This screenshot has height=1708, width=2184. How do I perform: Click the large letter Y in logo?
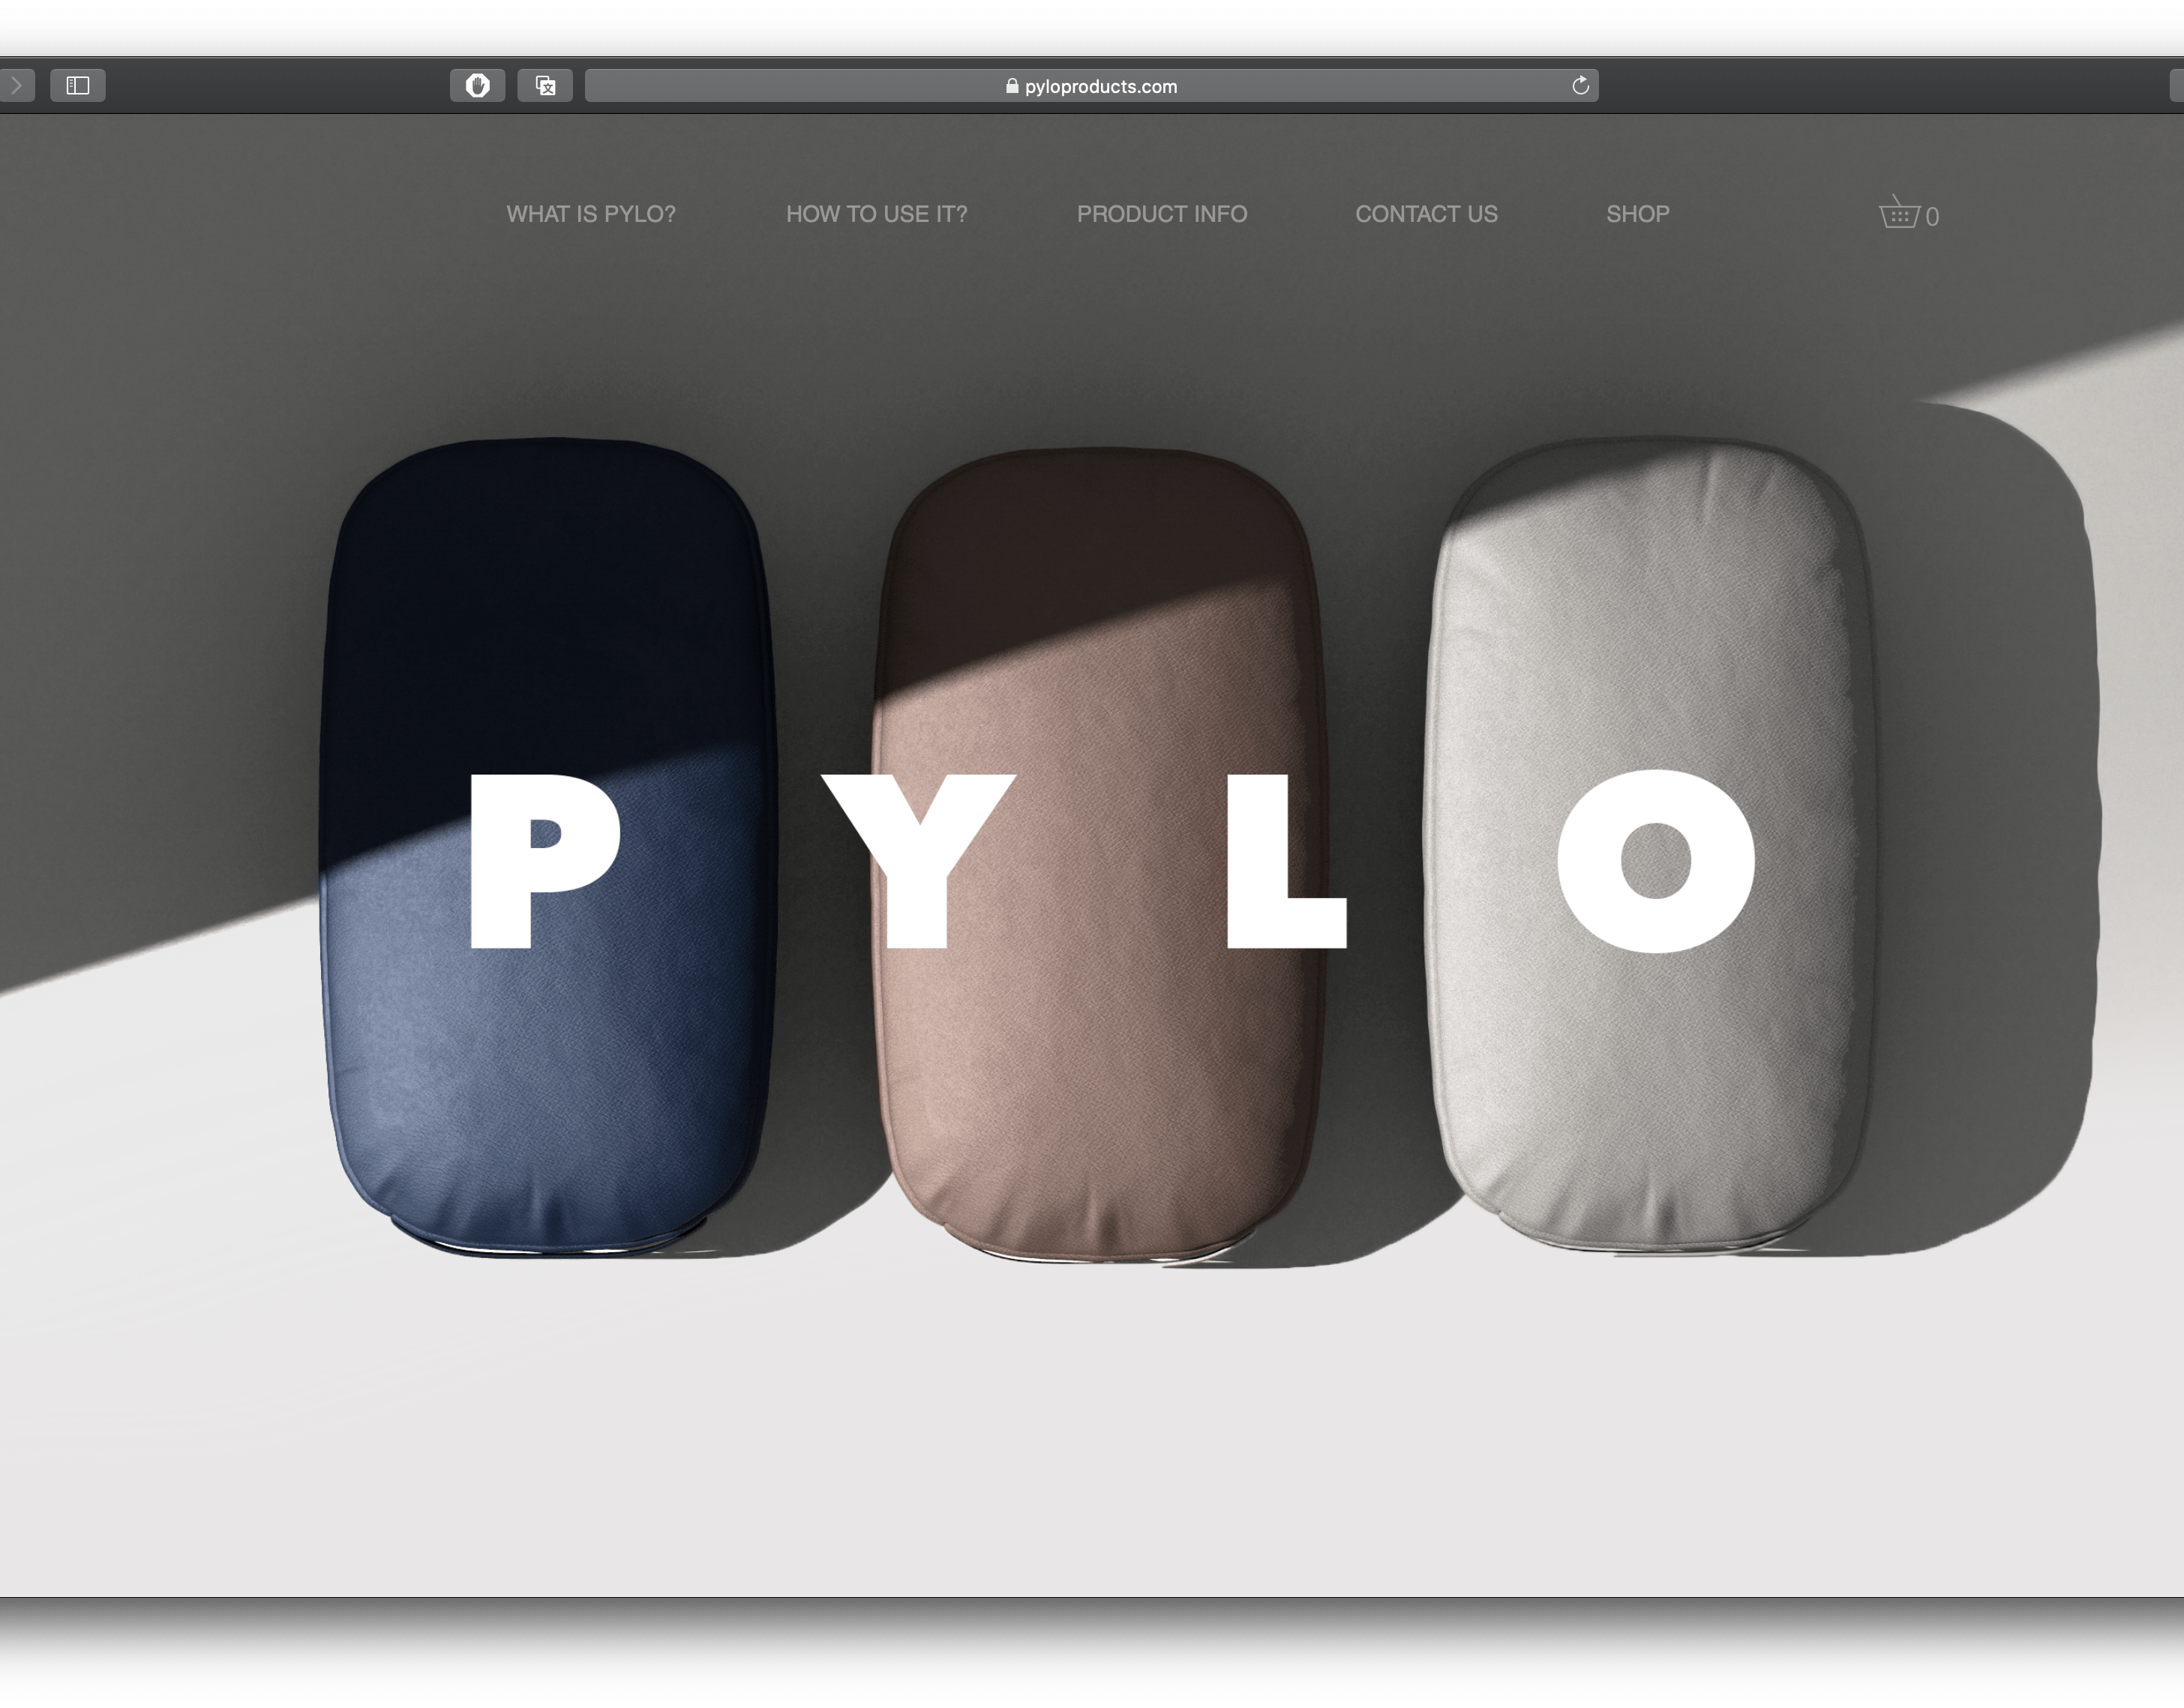point(919,860)
